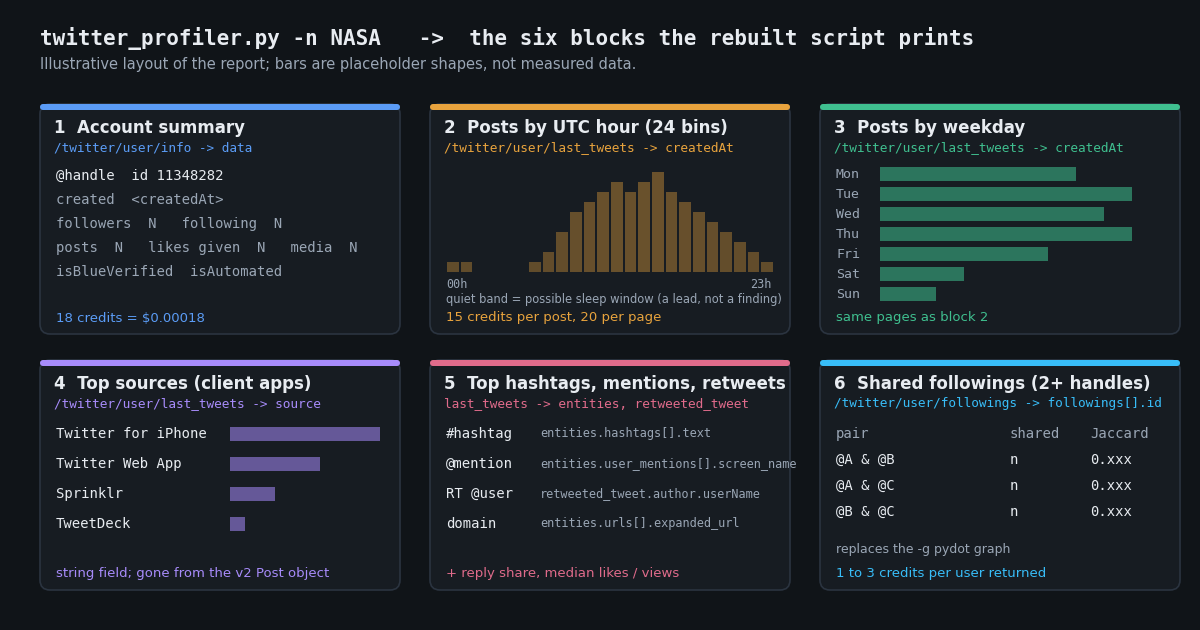Click 'last_tweets -> entities, retweeted_tweet' text
The width and height of the screenshot is (1200, 630).
(x=595, y=404)
